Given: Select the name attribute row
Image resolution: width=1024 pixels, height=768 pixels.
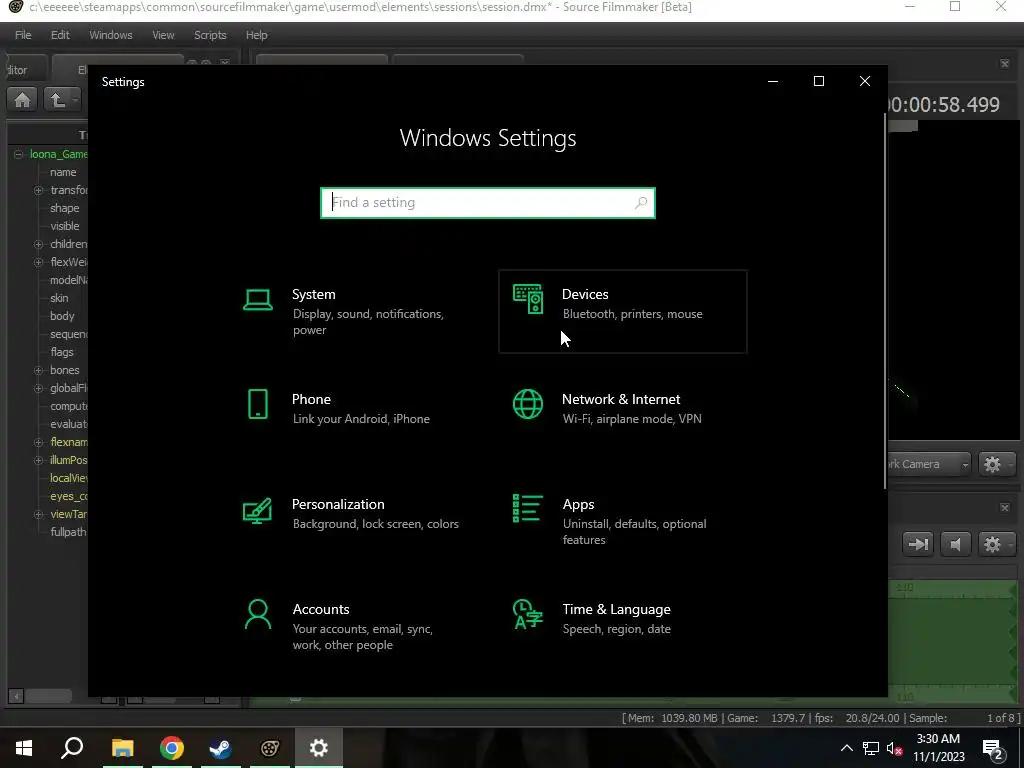Looking at the screenshot, I should (x=63, y=172).
